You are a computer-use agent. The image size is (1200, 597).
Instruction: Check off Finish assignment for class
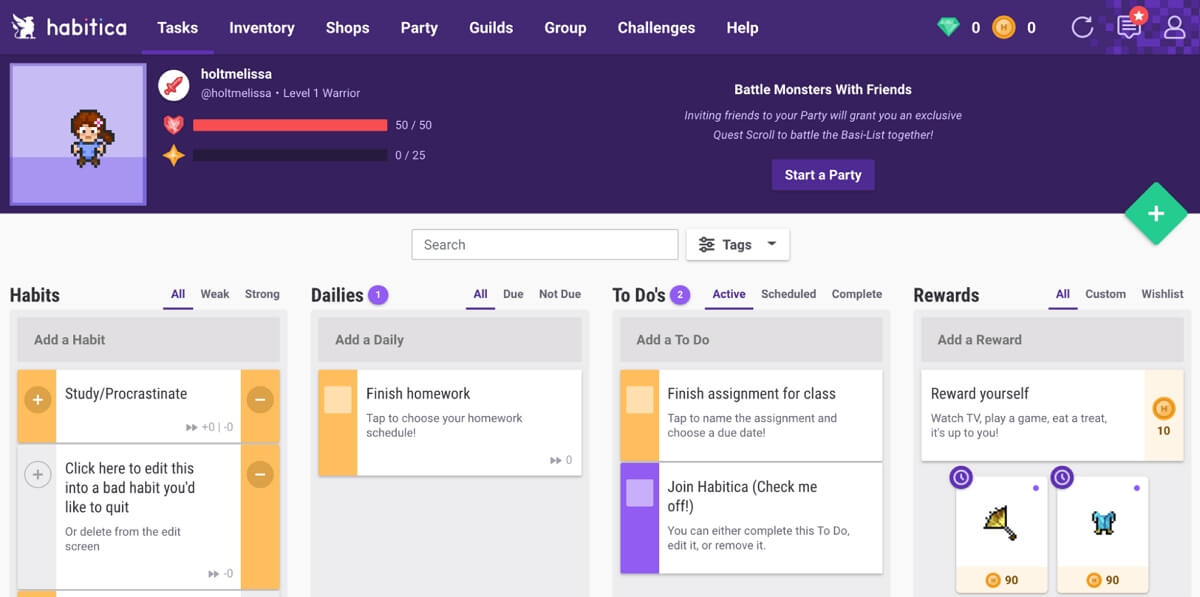pos(640,400)
